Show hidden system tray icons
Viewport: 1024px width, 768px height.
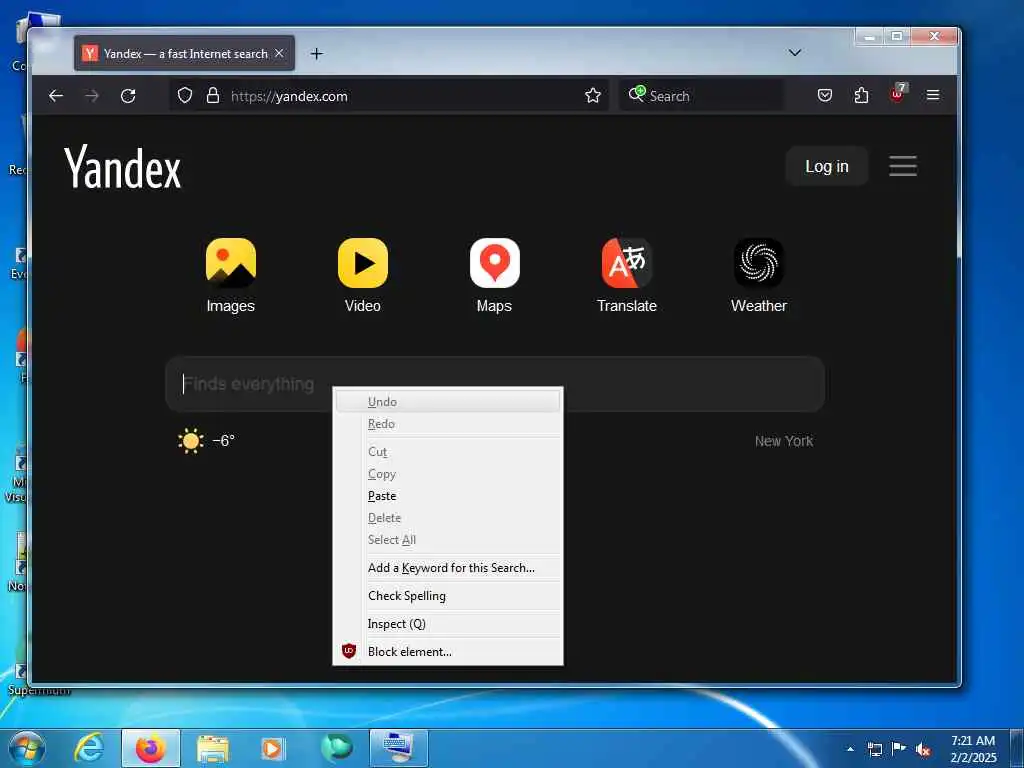point(850,749)
